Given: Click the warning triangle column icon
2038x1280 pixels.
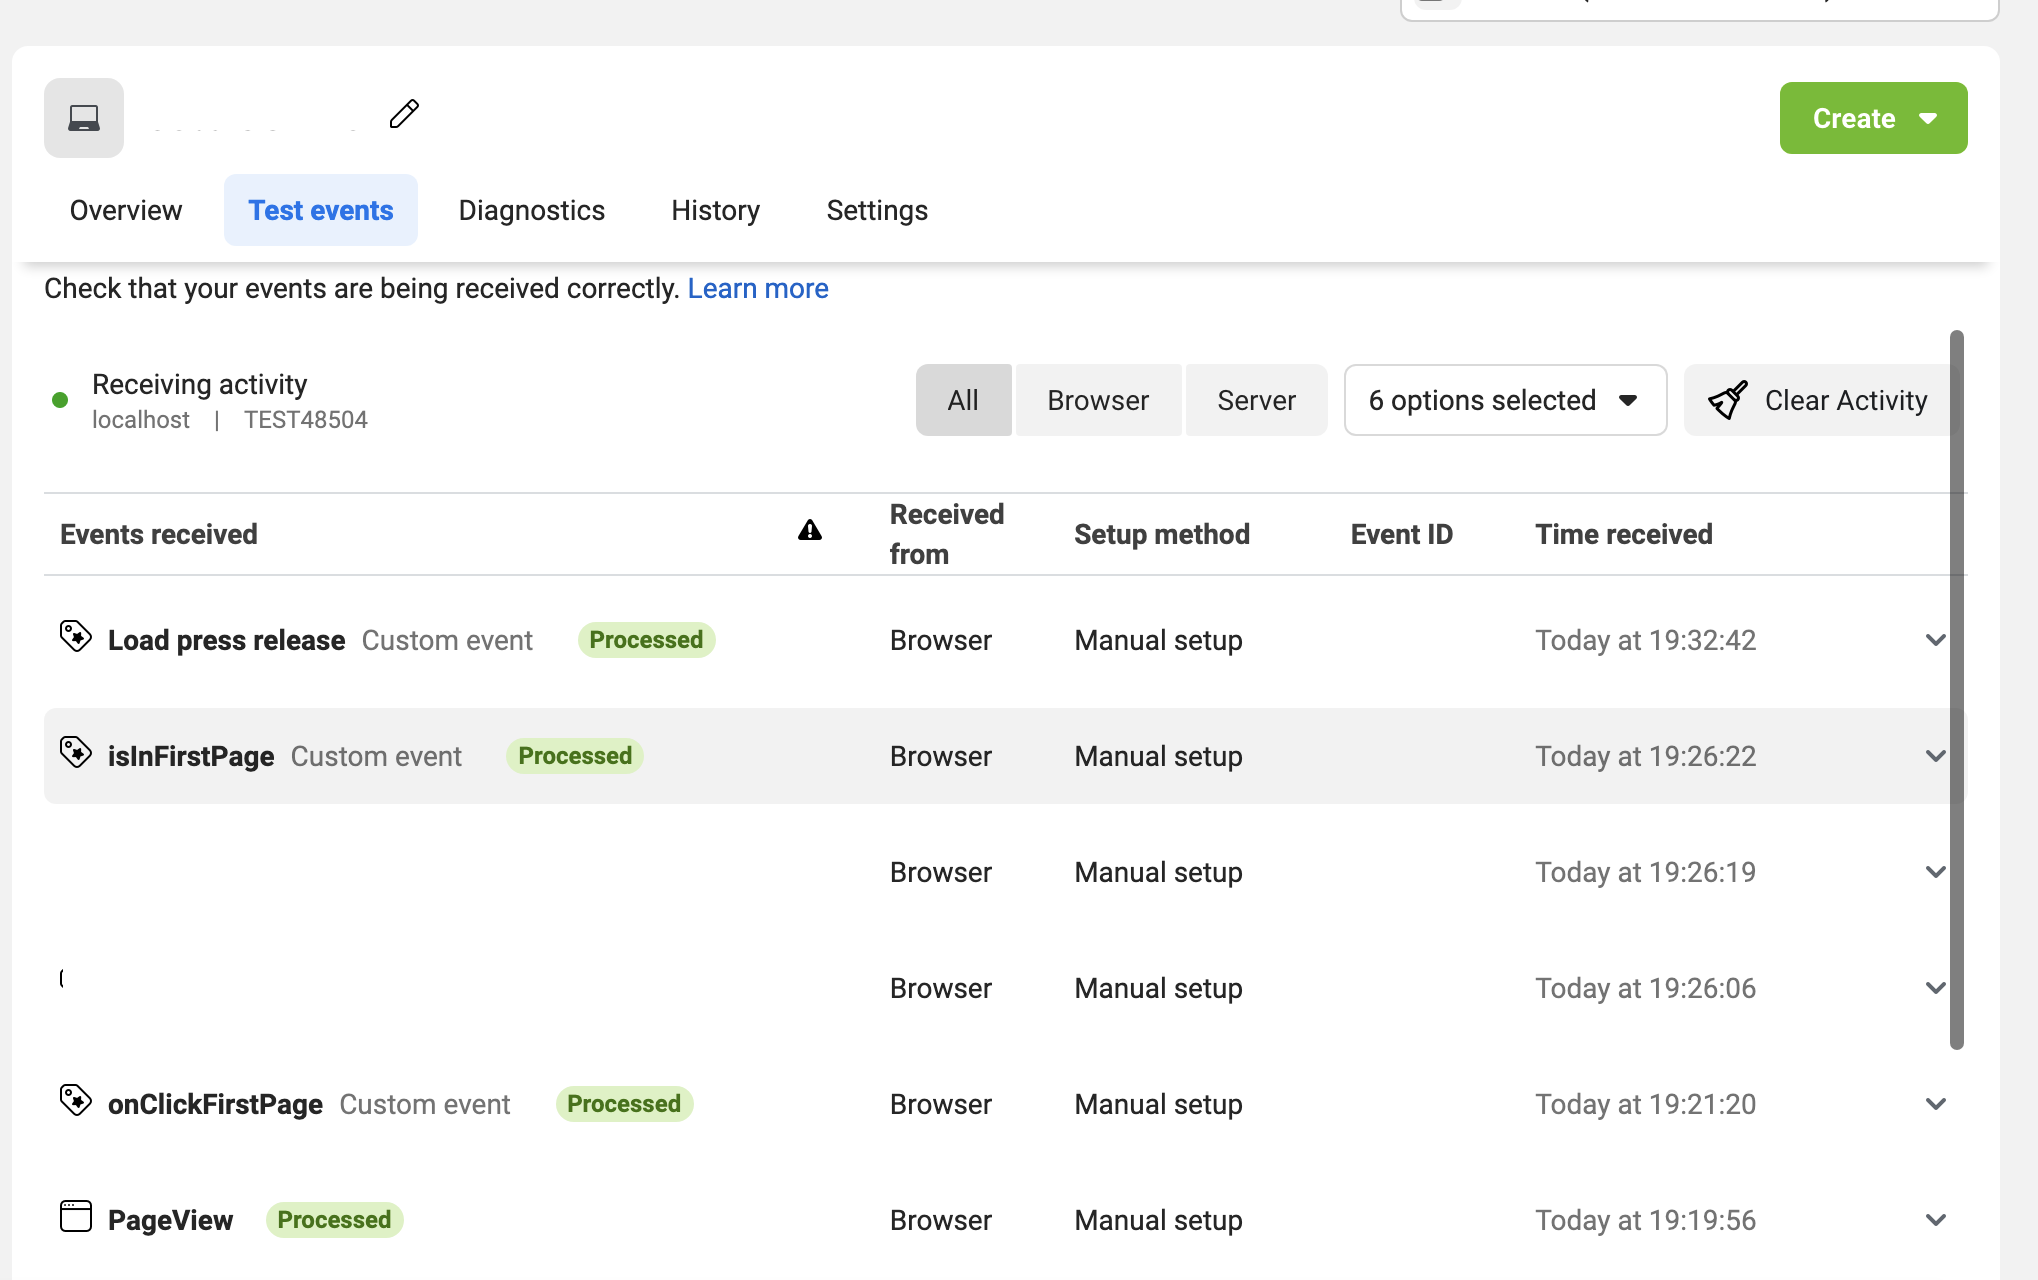Looking at the screenshot, I should [810, 530].
